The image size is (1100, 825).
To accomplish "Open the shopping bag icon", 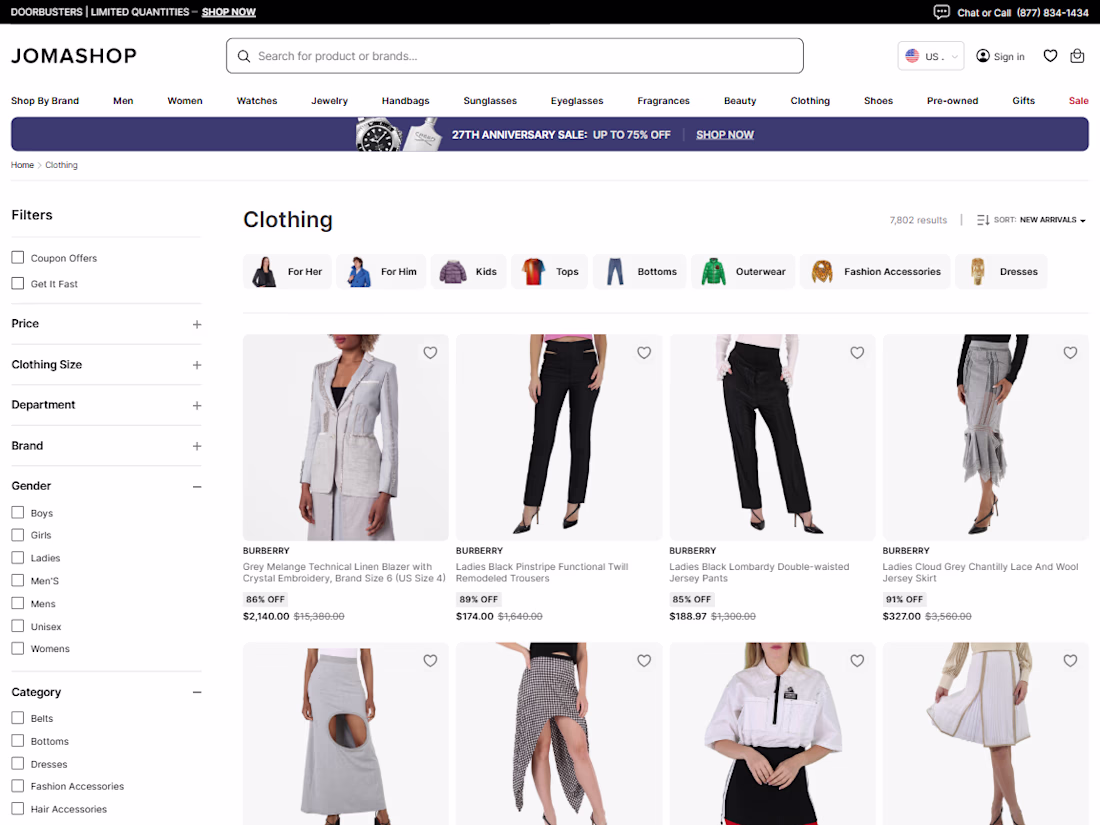I will [1077, 56].
